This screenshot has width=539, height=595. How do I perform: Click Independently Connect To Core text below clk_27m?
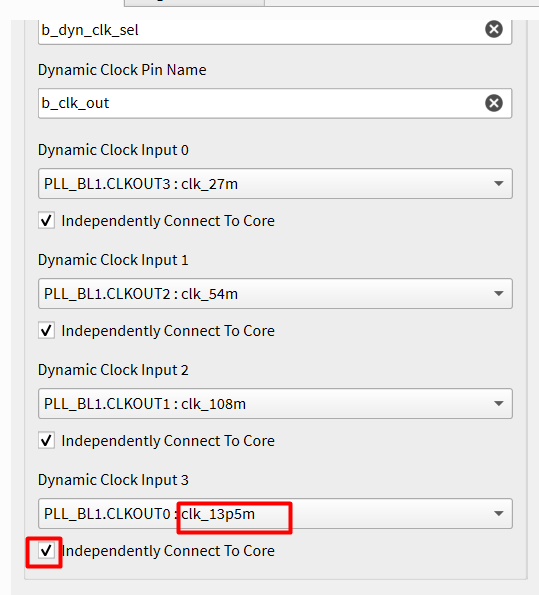pyautogui.click(x=168, y=221)
